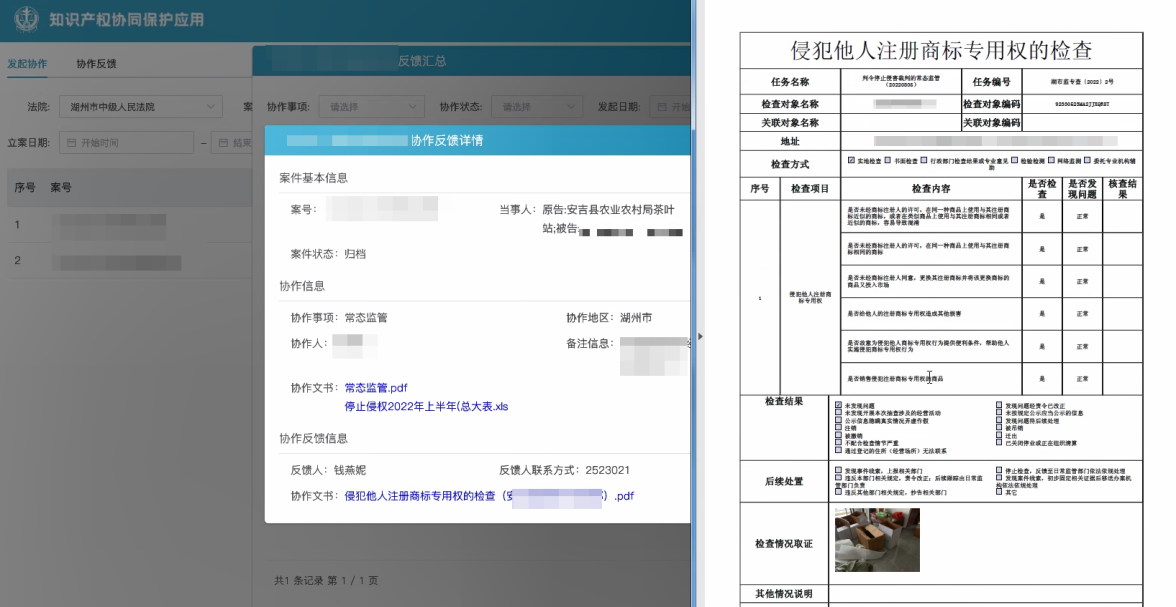Viewport: 1176px width, 607px height.
Task: Toggle the 未发现问题 checkbox
Action: [838, 404]
